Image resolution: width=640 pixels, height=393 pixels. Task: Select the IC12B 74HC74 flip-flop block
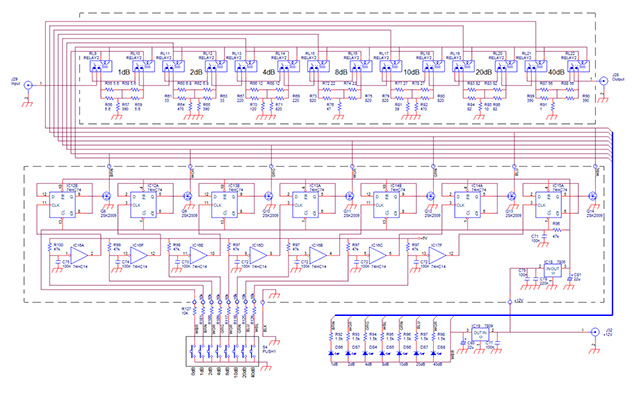tap(62, 205)
